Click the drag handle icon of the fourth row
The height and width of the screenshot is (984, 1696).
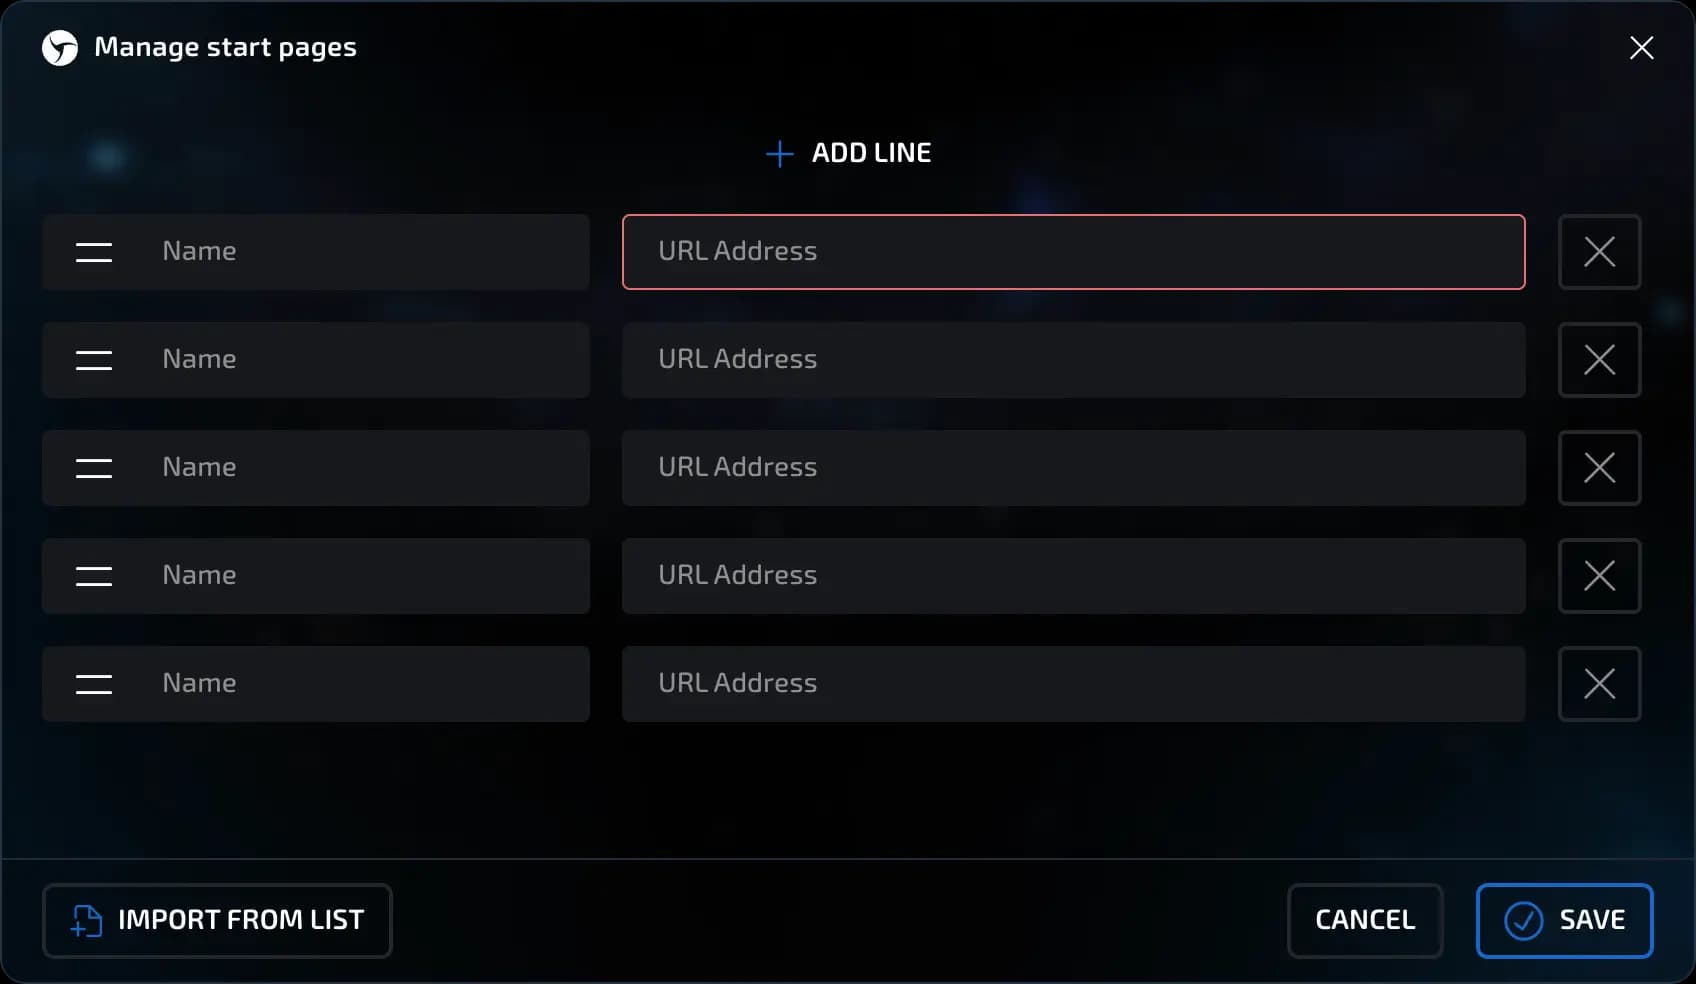94,576
